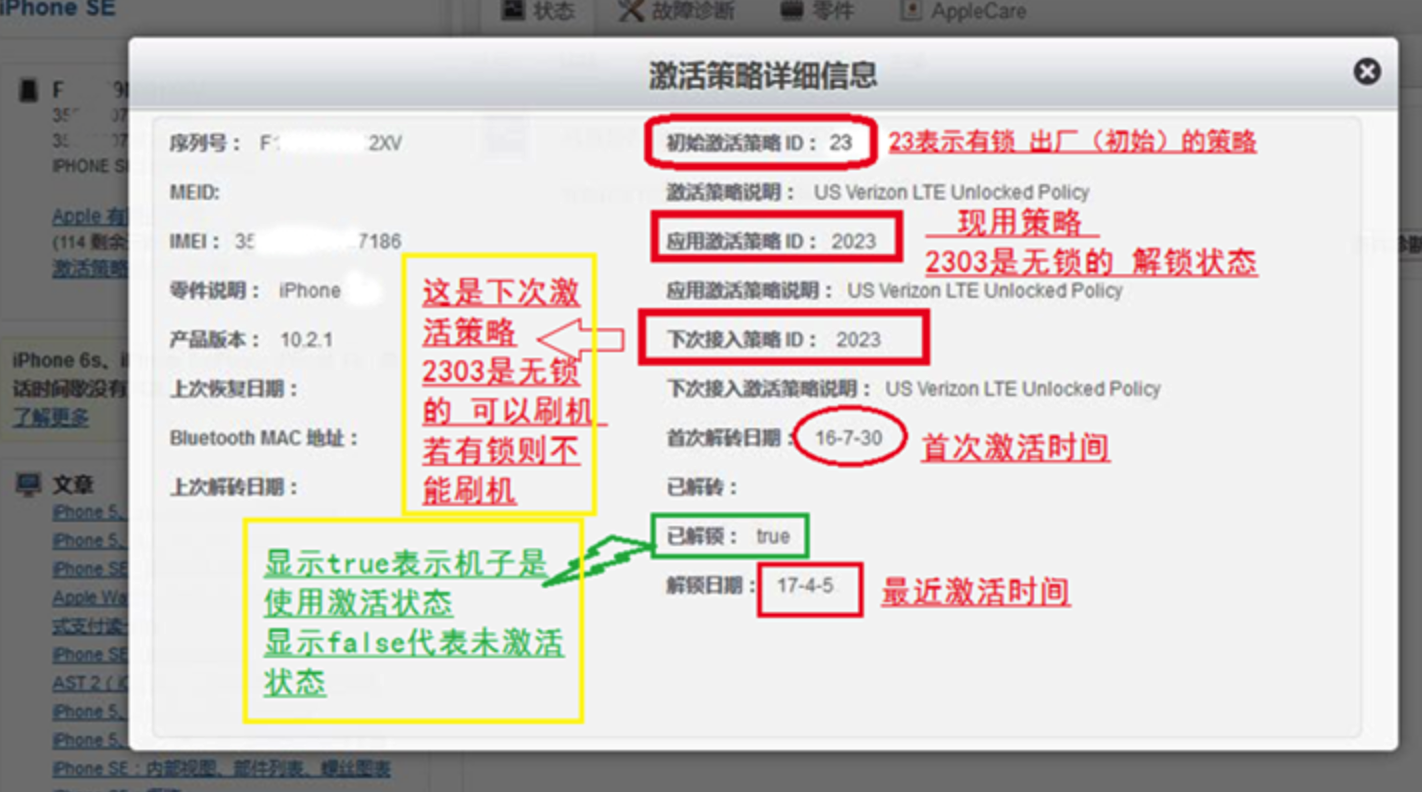
Task: Click the 已解锁 value true
Action: (x=773, y=536)
